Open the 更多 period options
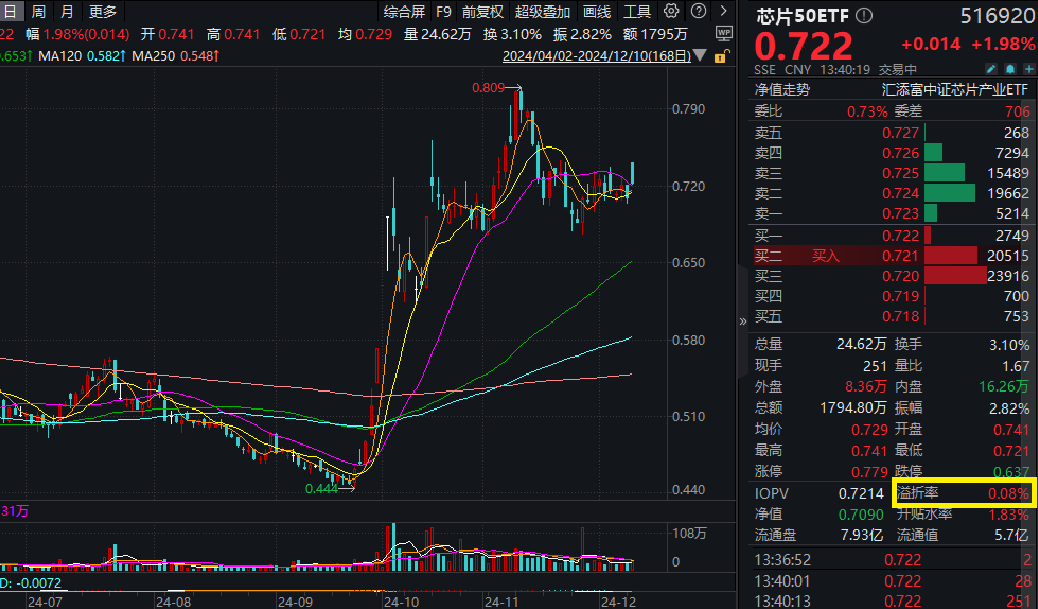This screenshot has width=1038, height=609. [x=102, y=12]
